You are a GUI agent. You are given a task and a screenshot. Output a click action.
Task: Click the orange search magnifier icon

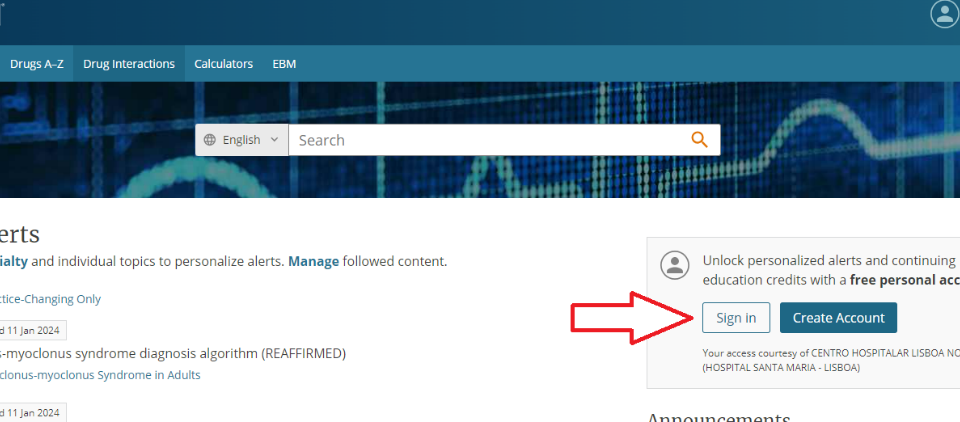click(699, 140)
